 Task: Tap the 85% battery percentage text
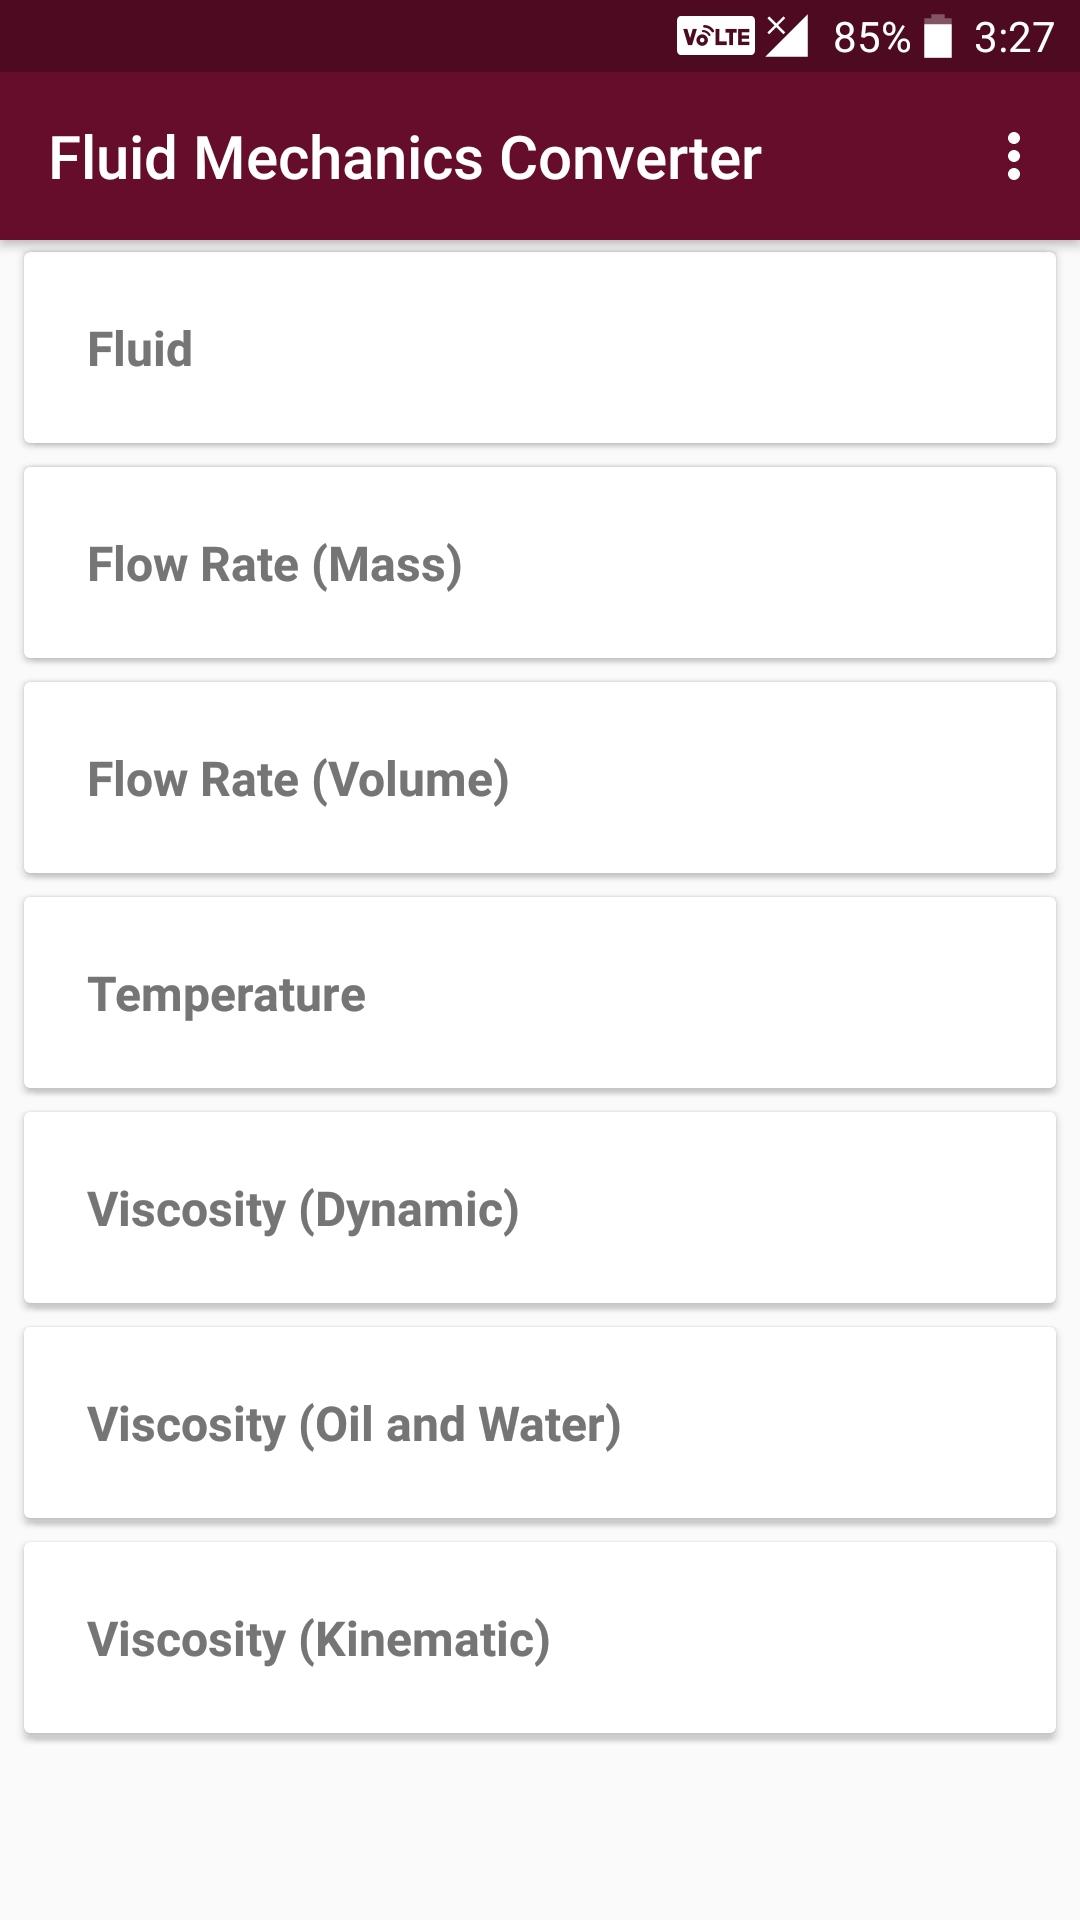(x=872, y=38)
